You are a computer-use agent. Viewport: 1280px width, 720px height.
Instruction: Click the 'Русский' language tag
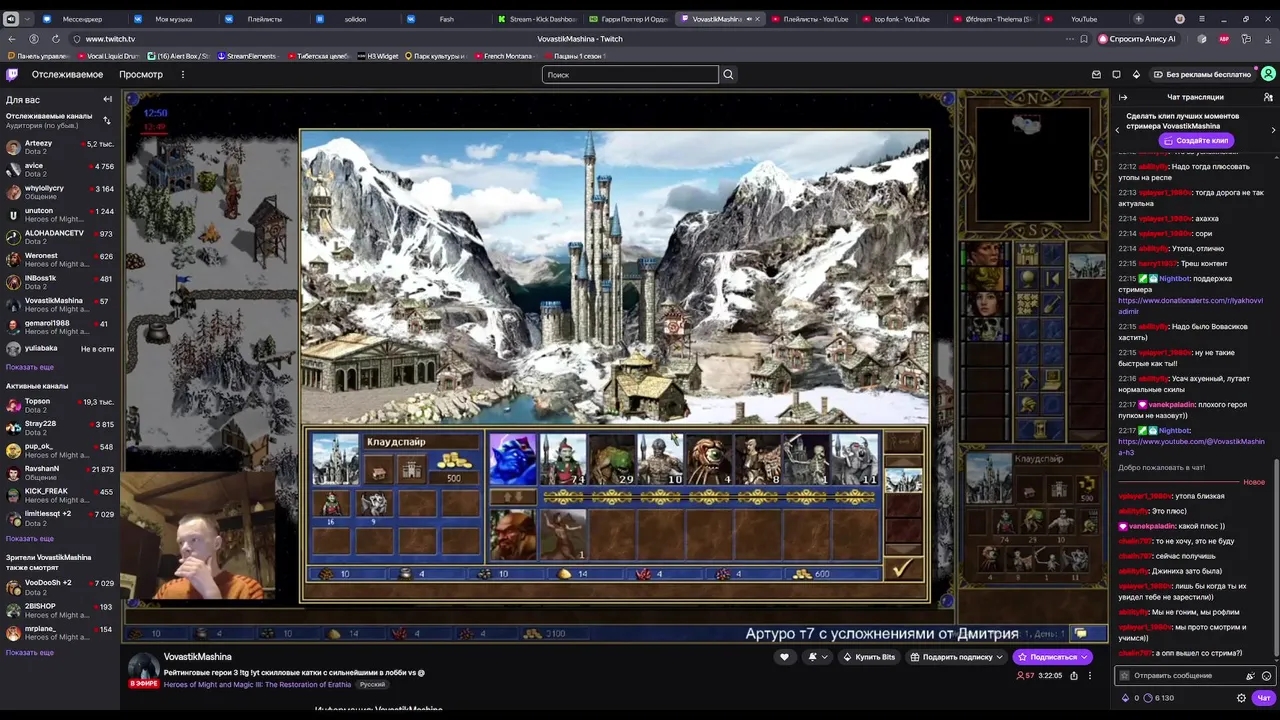click(x=372, y=684)
